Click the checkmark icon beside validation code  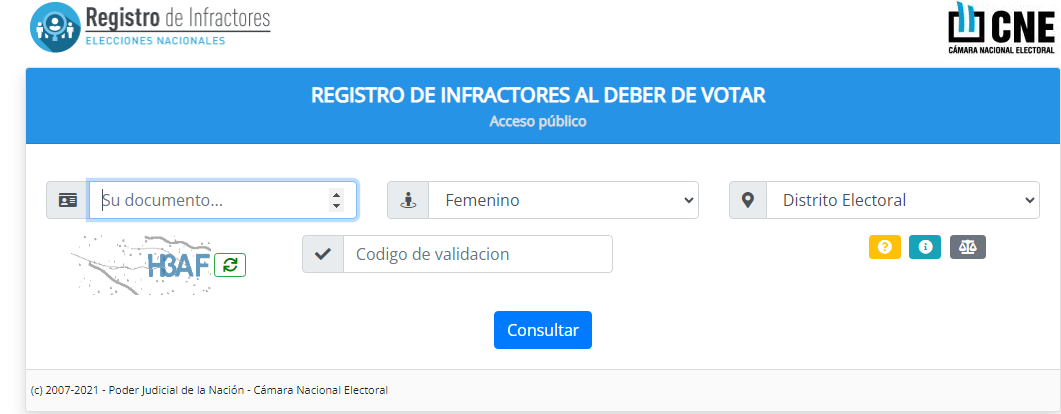coord(323,254)
